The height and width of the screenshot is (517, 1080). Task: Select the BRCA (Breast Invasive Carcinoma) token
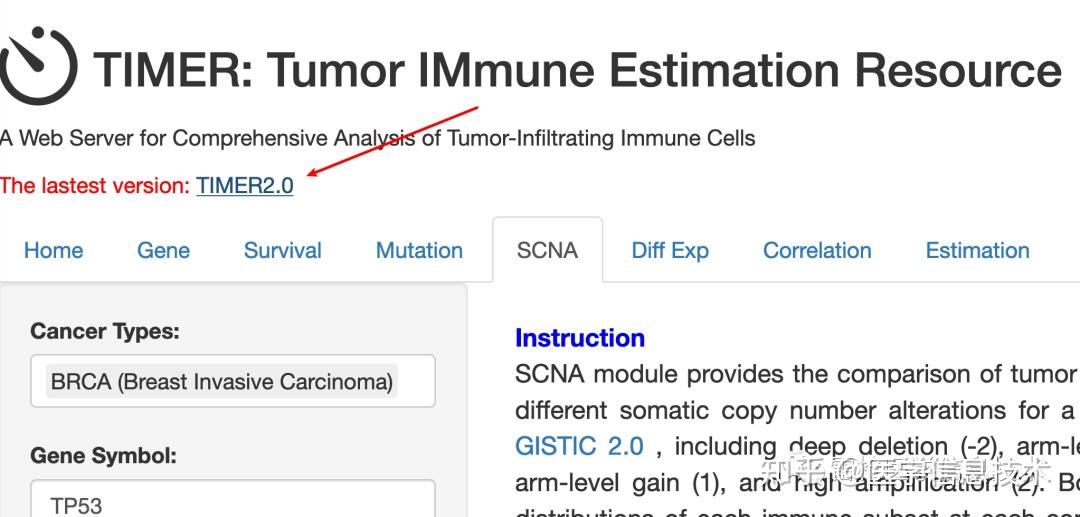[222, 382]
